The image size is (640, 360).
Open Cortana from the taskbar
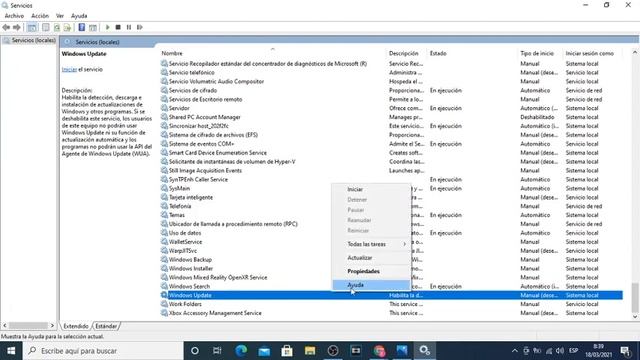click(x=195, y=351)
